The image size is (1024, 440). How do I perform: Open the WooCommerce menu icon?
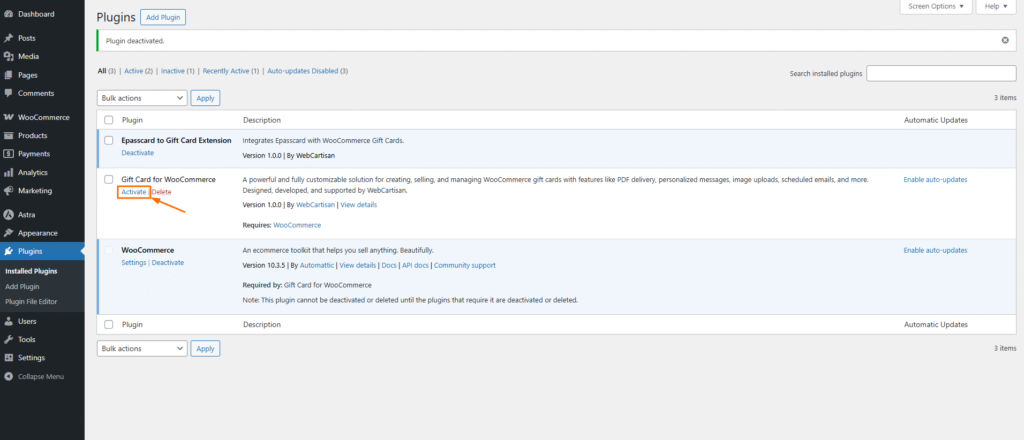coord(8,117)
